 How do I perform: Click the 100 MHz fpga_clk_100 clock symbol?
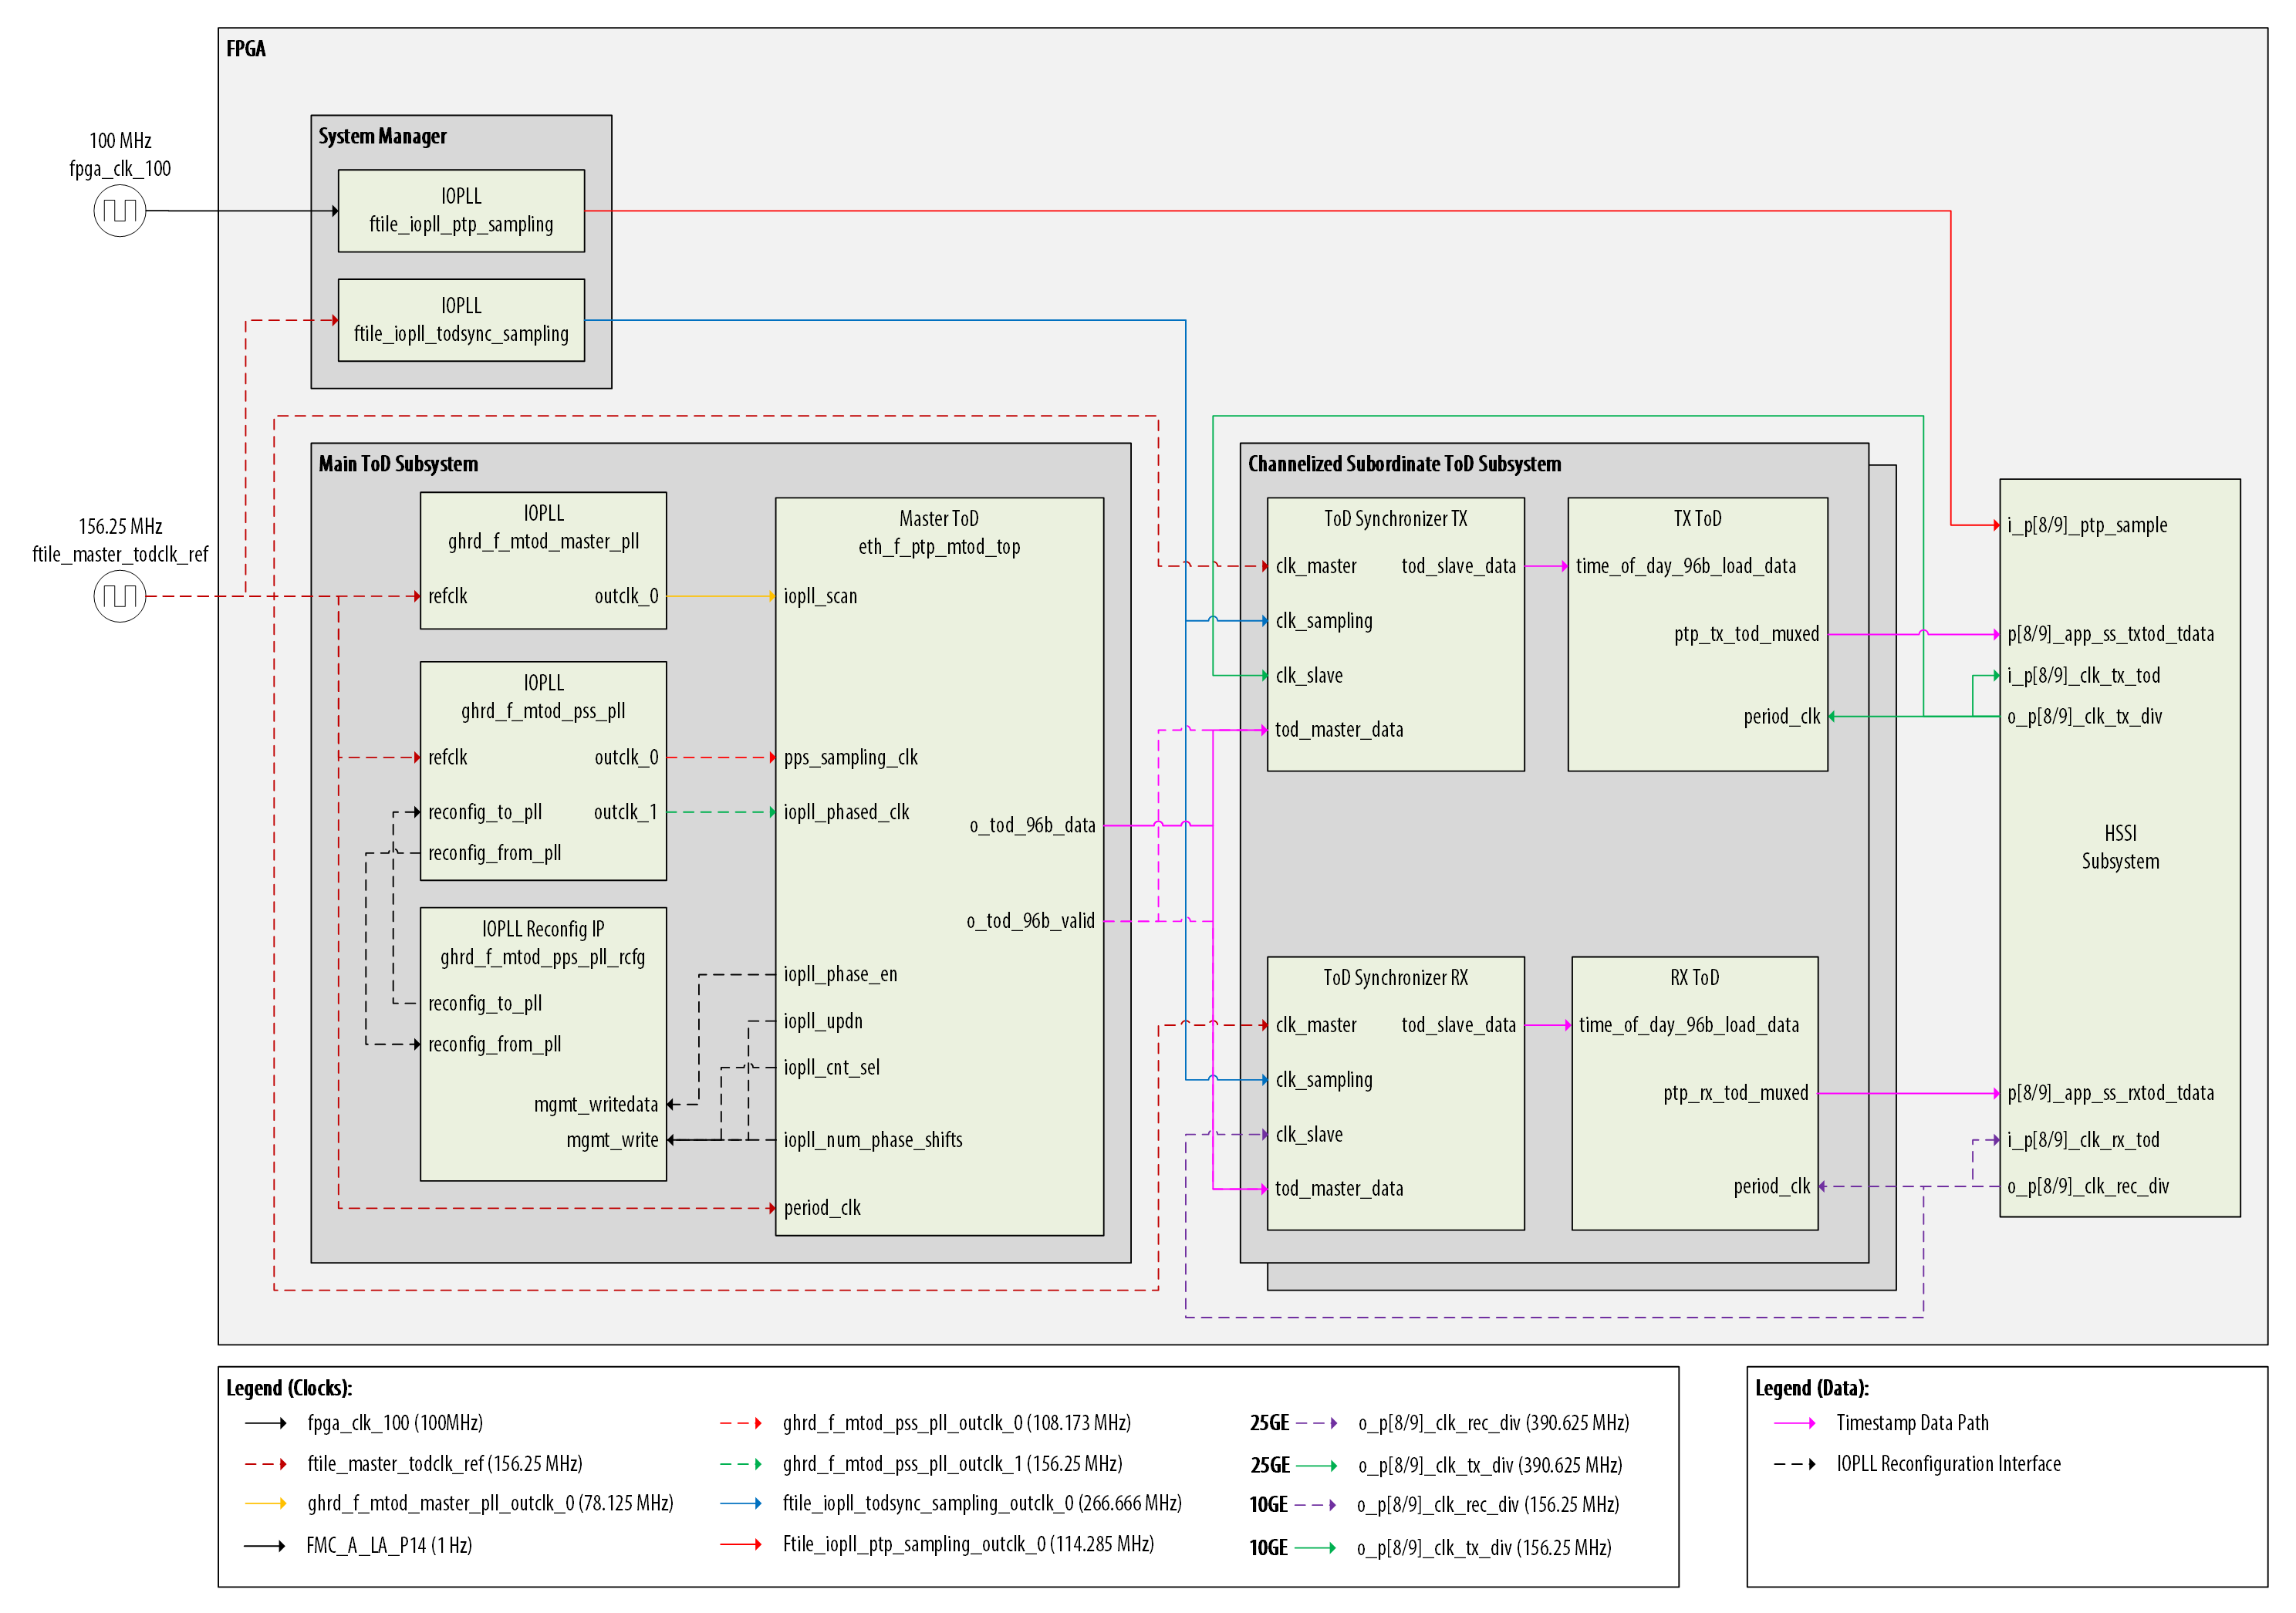click(120, 211)
